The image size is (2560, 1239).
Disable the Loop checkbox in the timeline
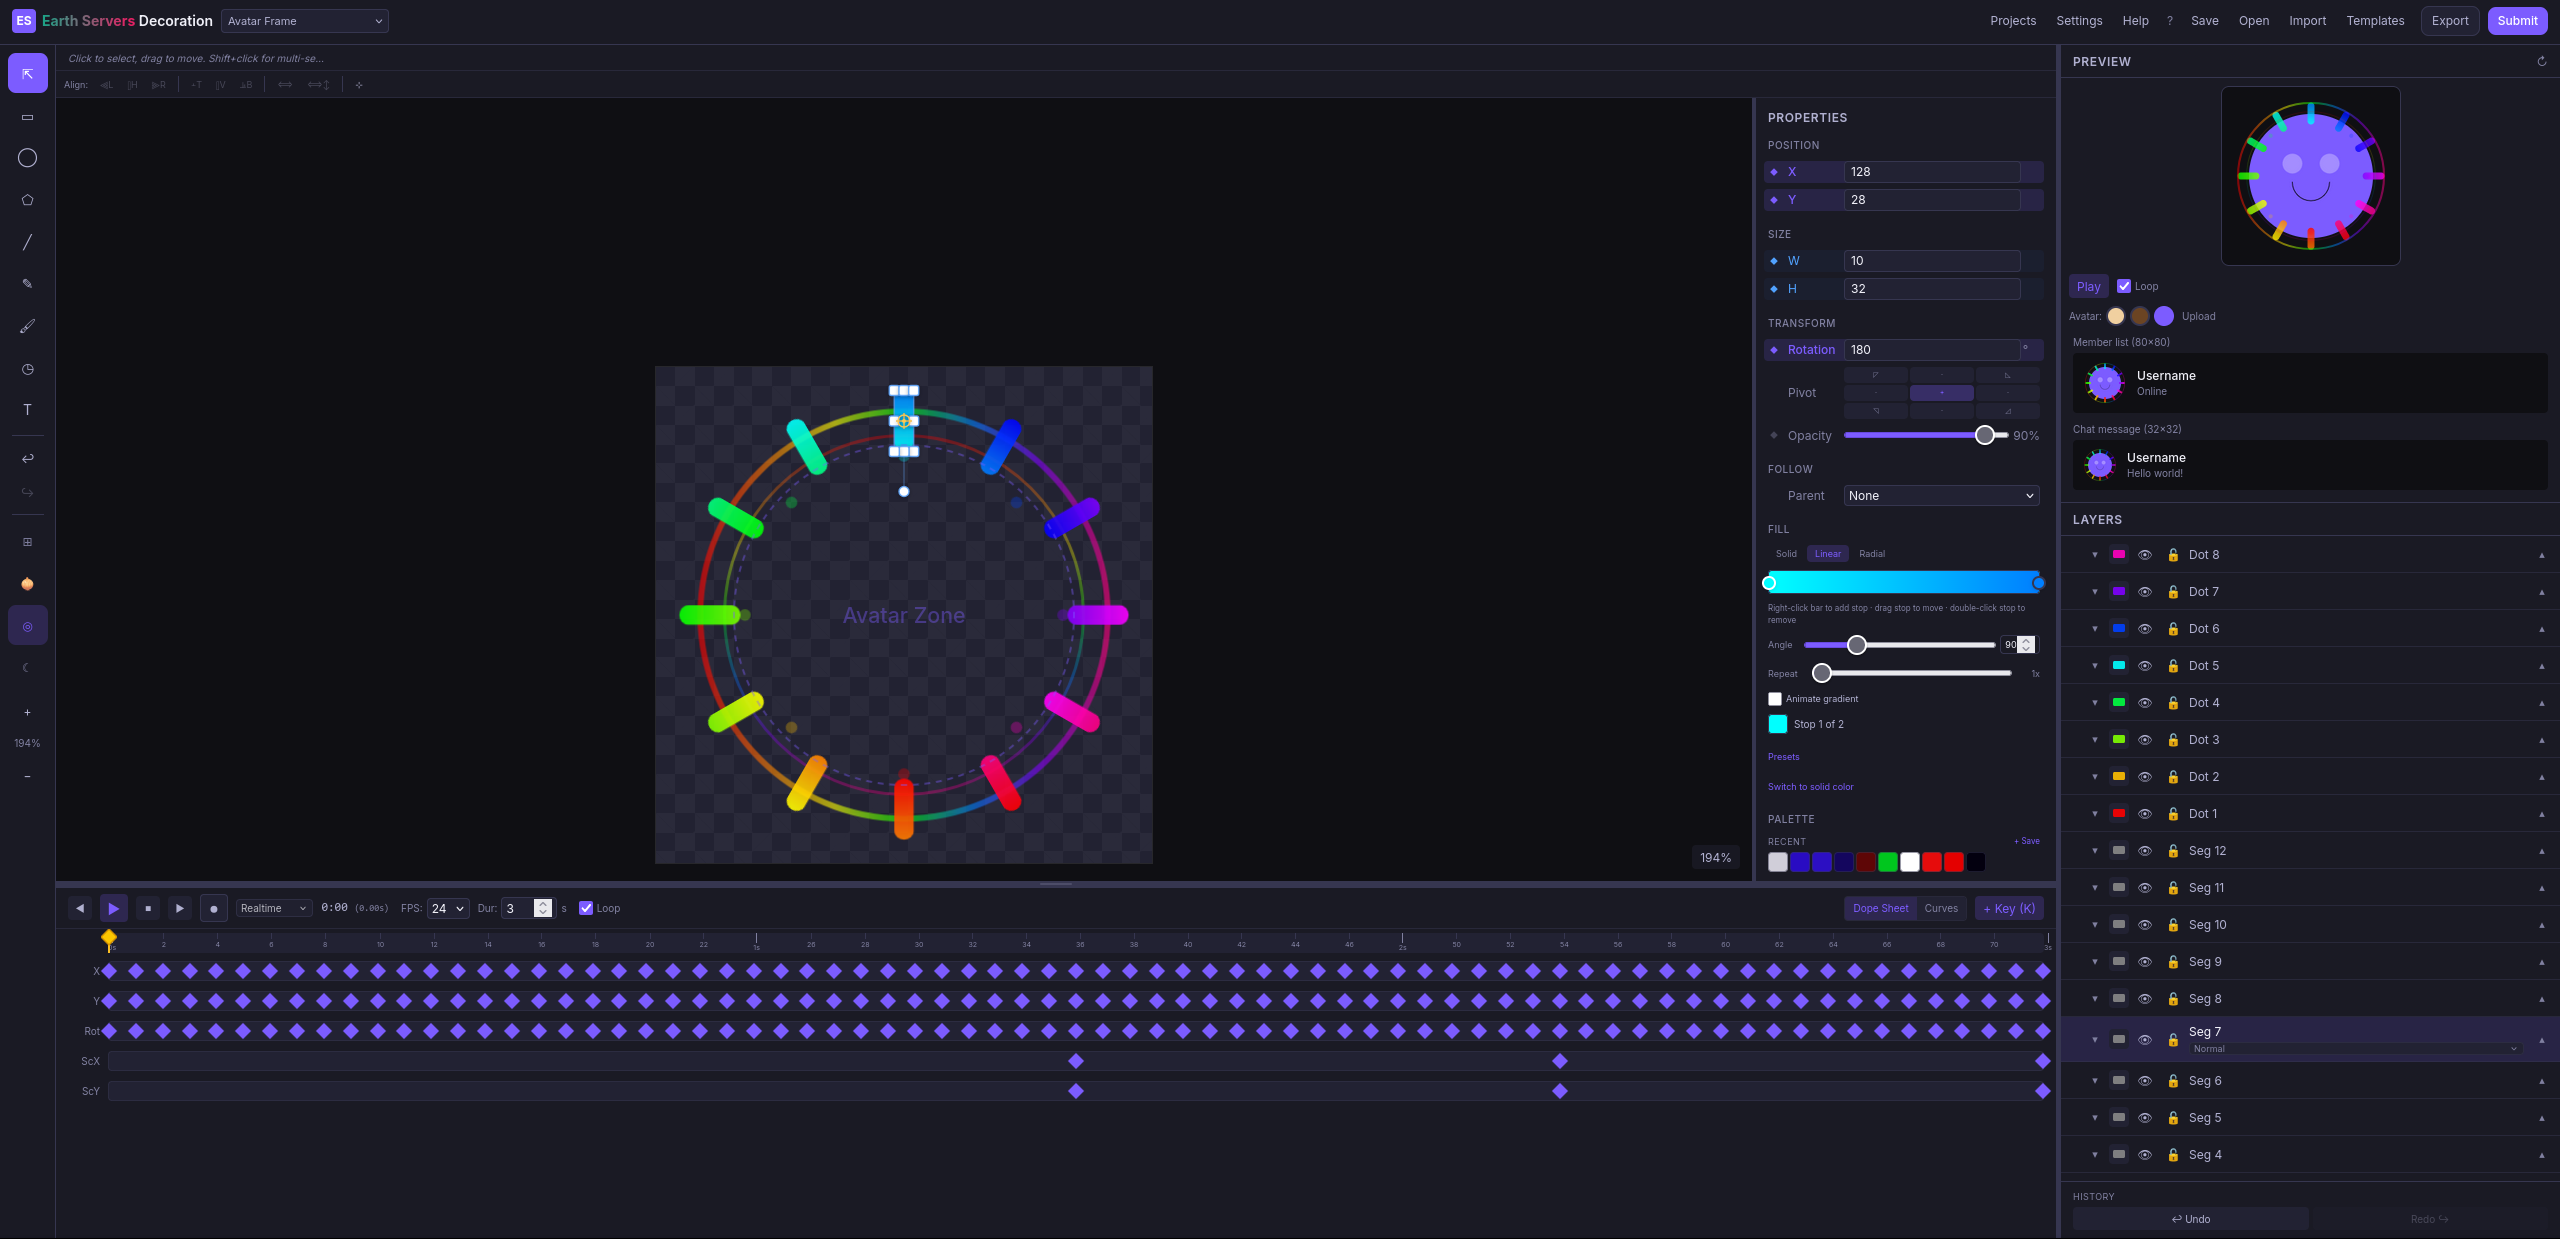[x=586, y=908]
